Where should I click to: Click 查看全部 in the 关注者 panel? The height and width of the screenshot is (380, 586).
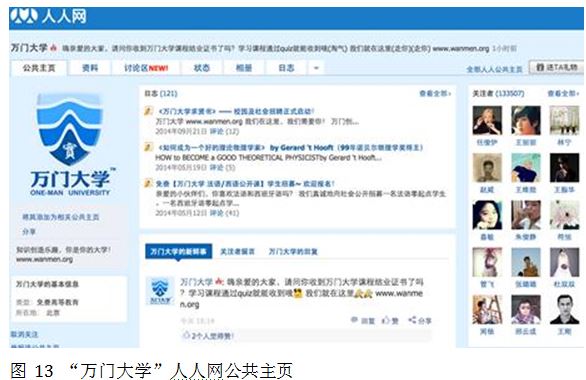pyautogui.click(x=563, y=93)
